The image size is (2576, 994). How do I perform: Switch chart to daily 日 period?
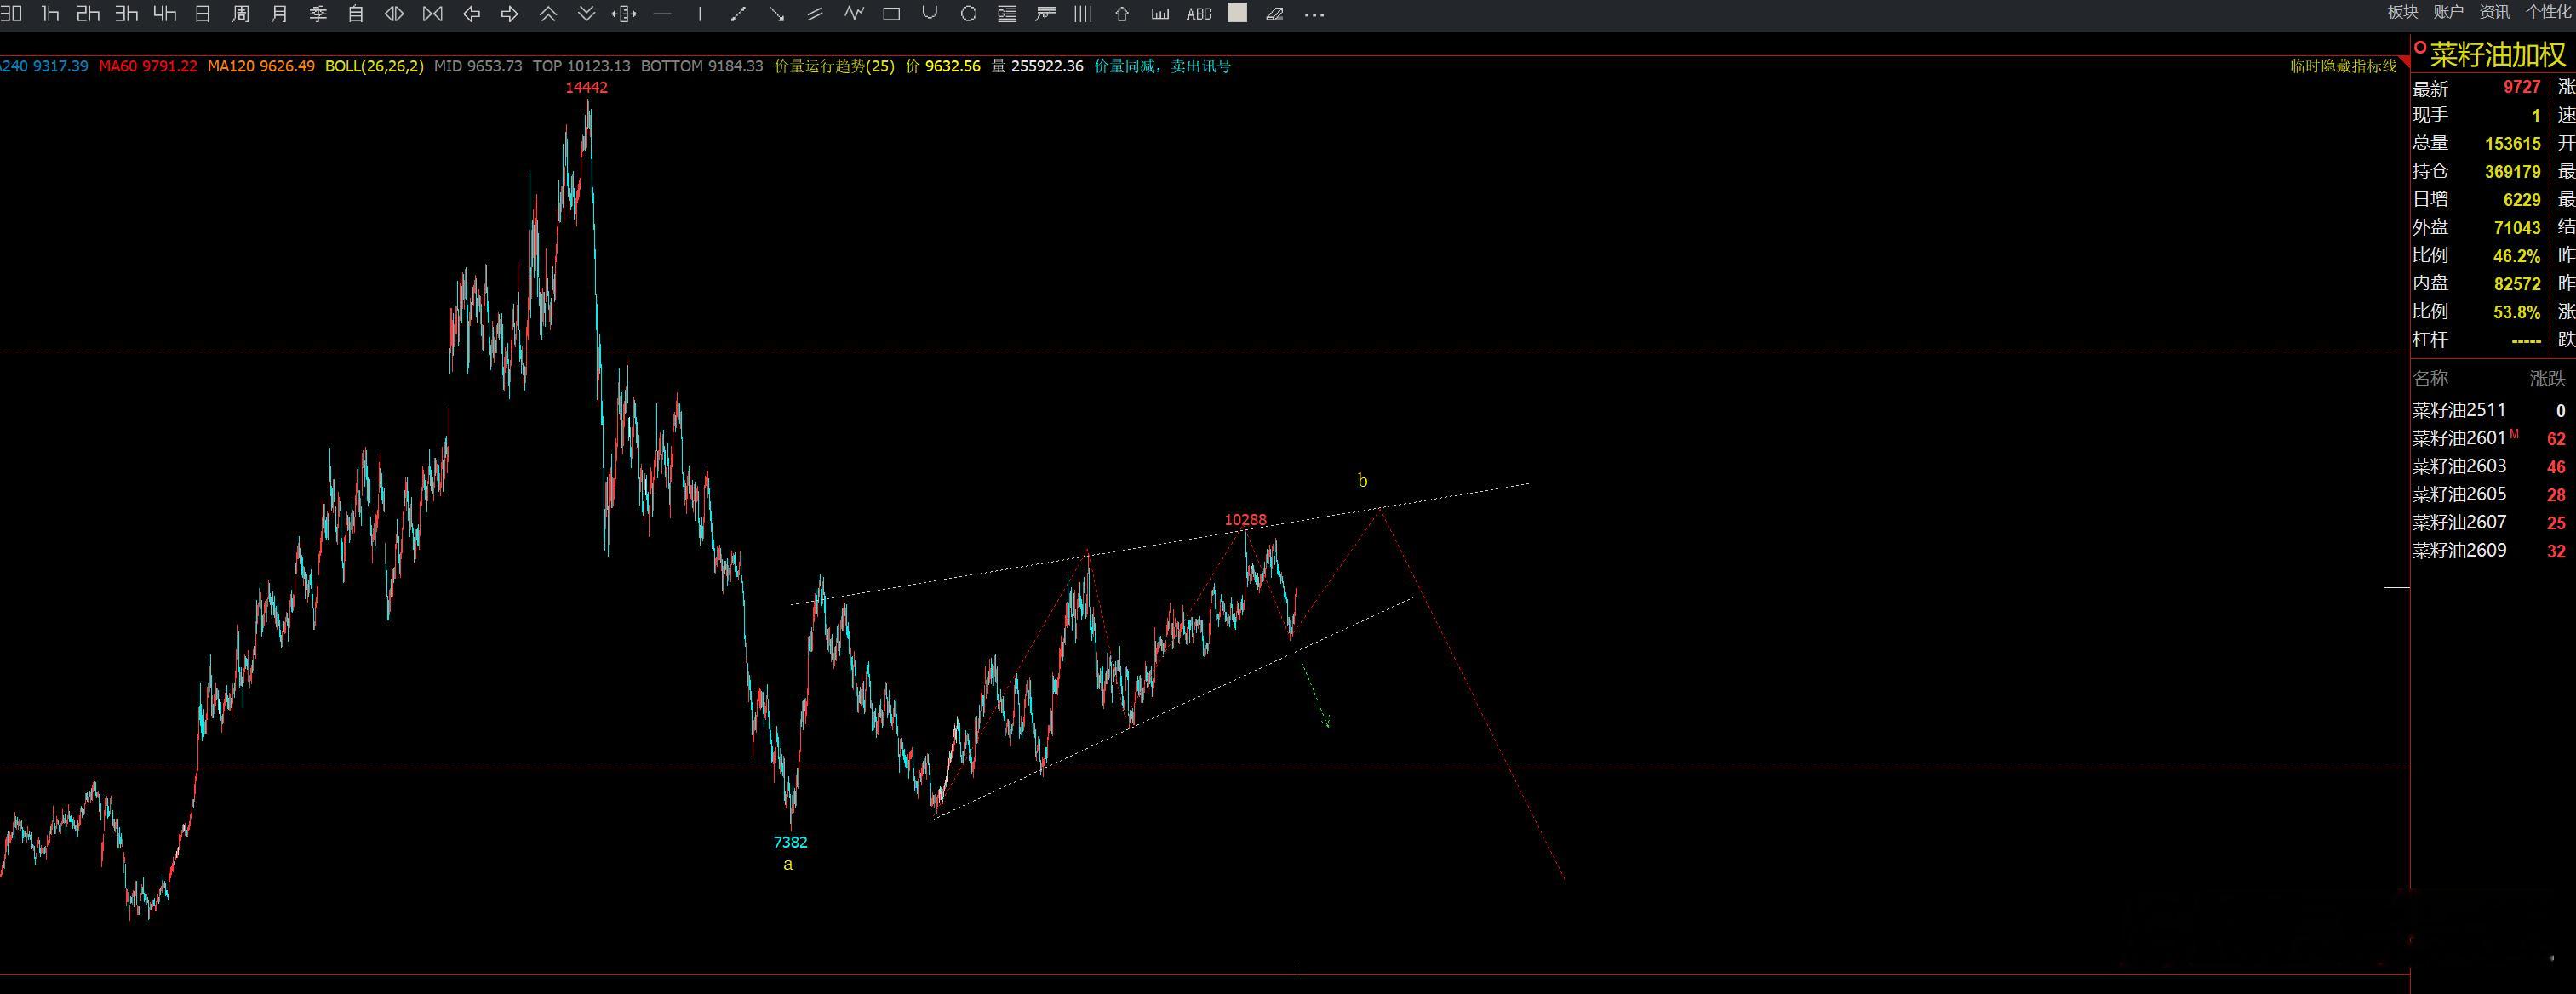click(203, 14)
